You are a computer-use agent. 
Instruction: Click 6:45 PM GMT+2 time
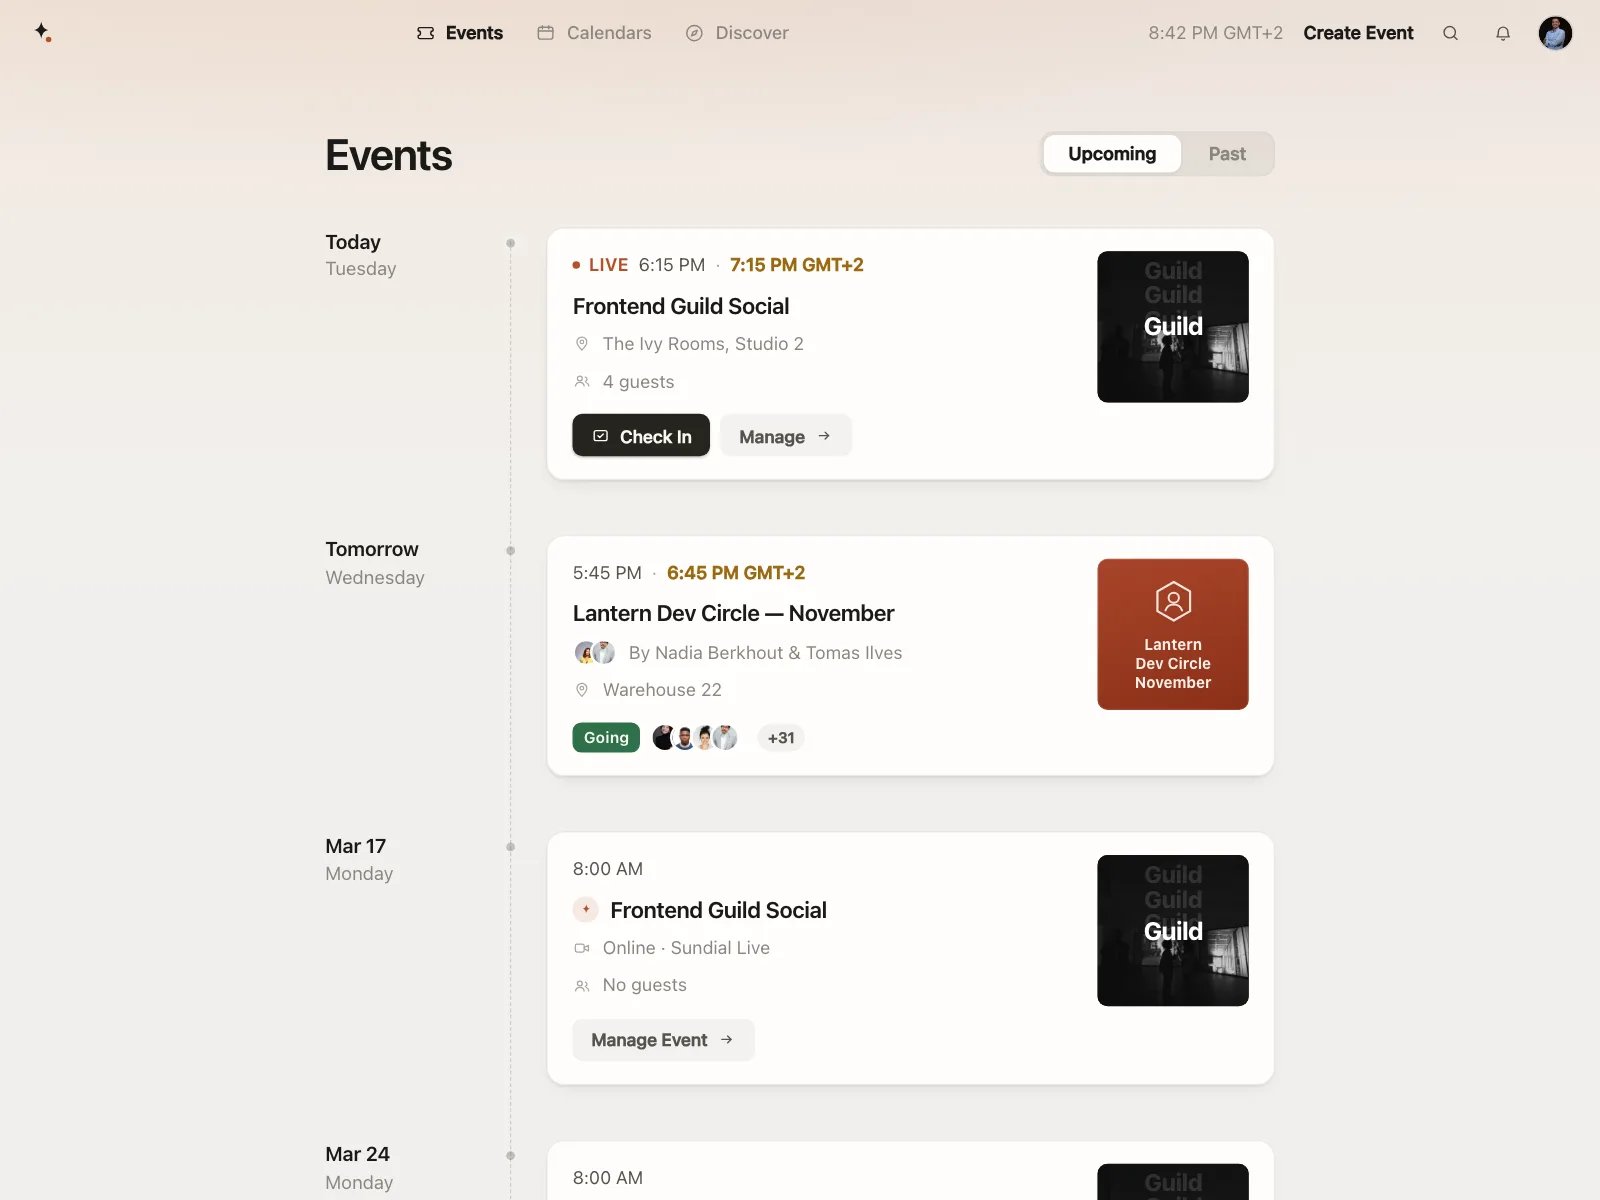click(736, 573)
